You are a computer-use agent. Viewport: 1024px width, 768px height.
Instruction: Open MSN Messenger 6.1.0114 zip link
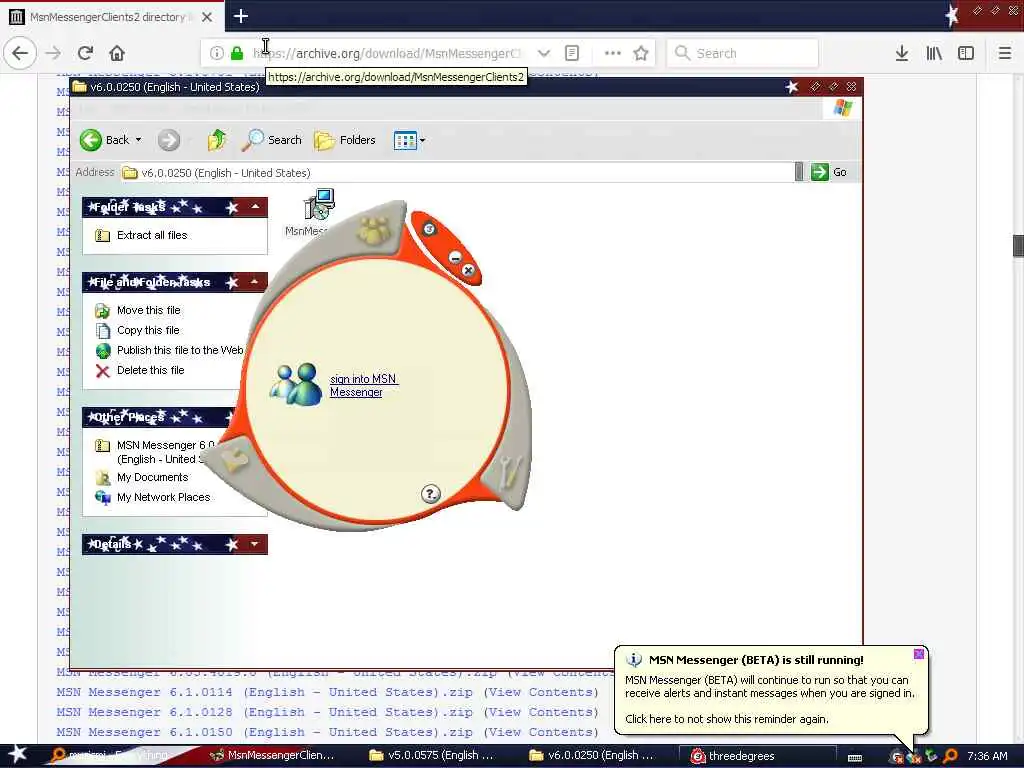[x=264, y=692]
